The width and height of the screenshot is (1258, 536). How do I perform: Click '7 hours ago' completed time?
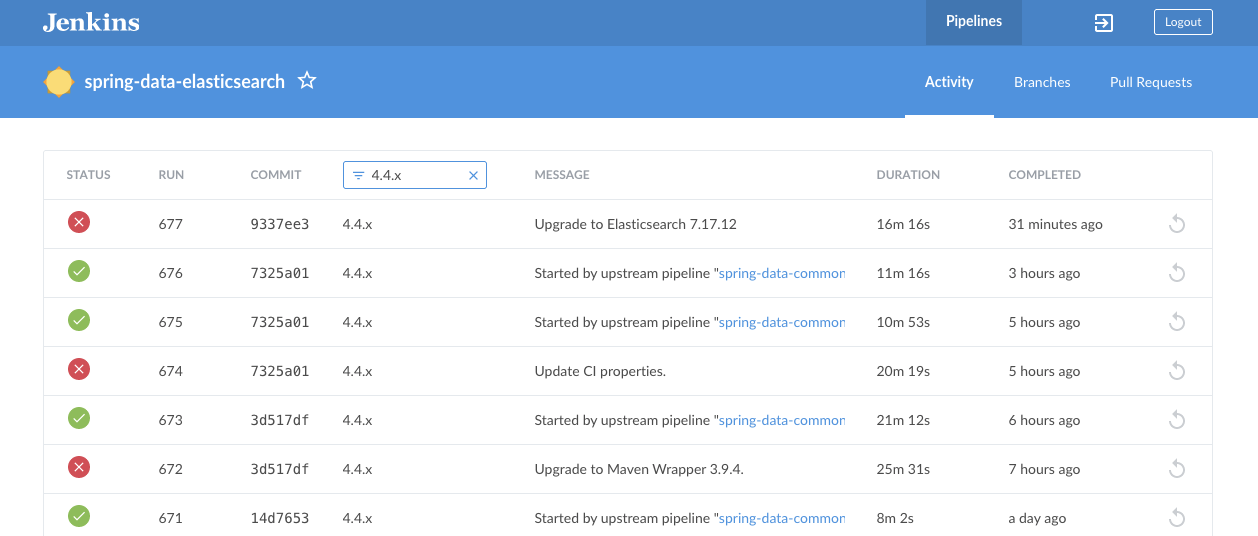pos(1044,469)
